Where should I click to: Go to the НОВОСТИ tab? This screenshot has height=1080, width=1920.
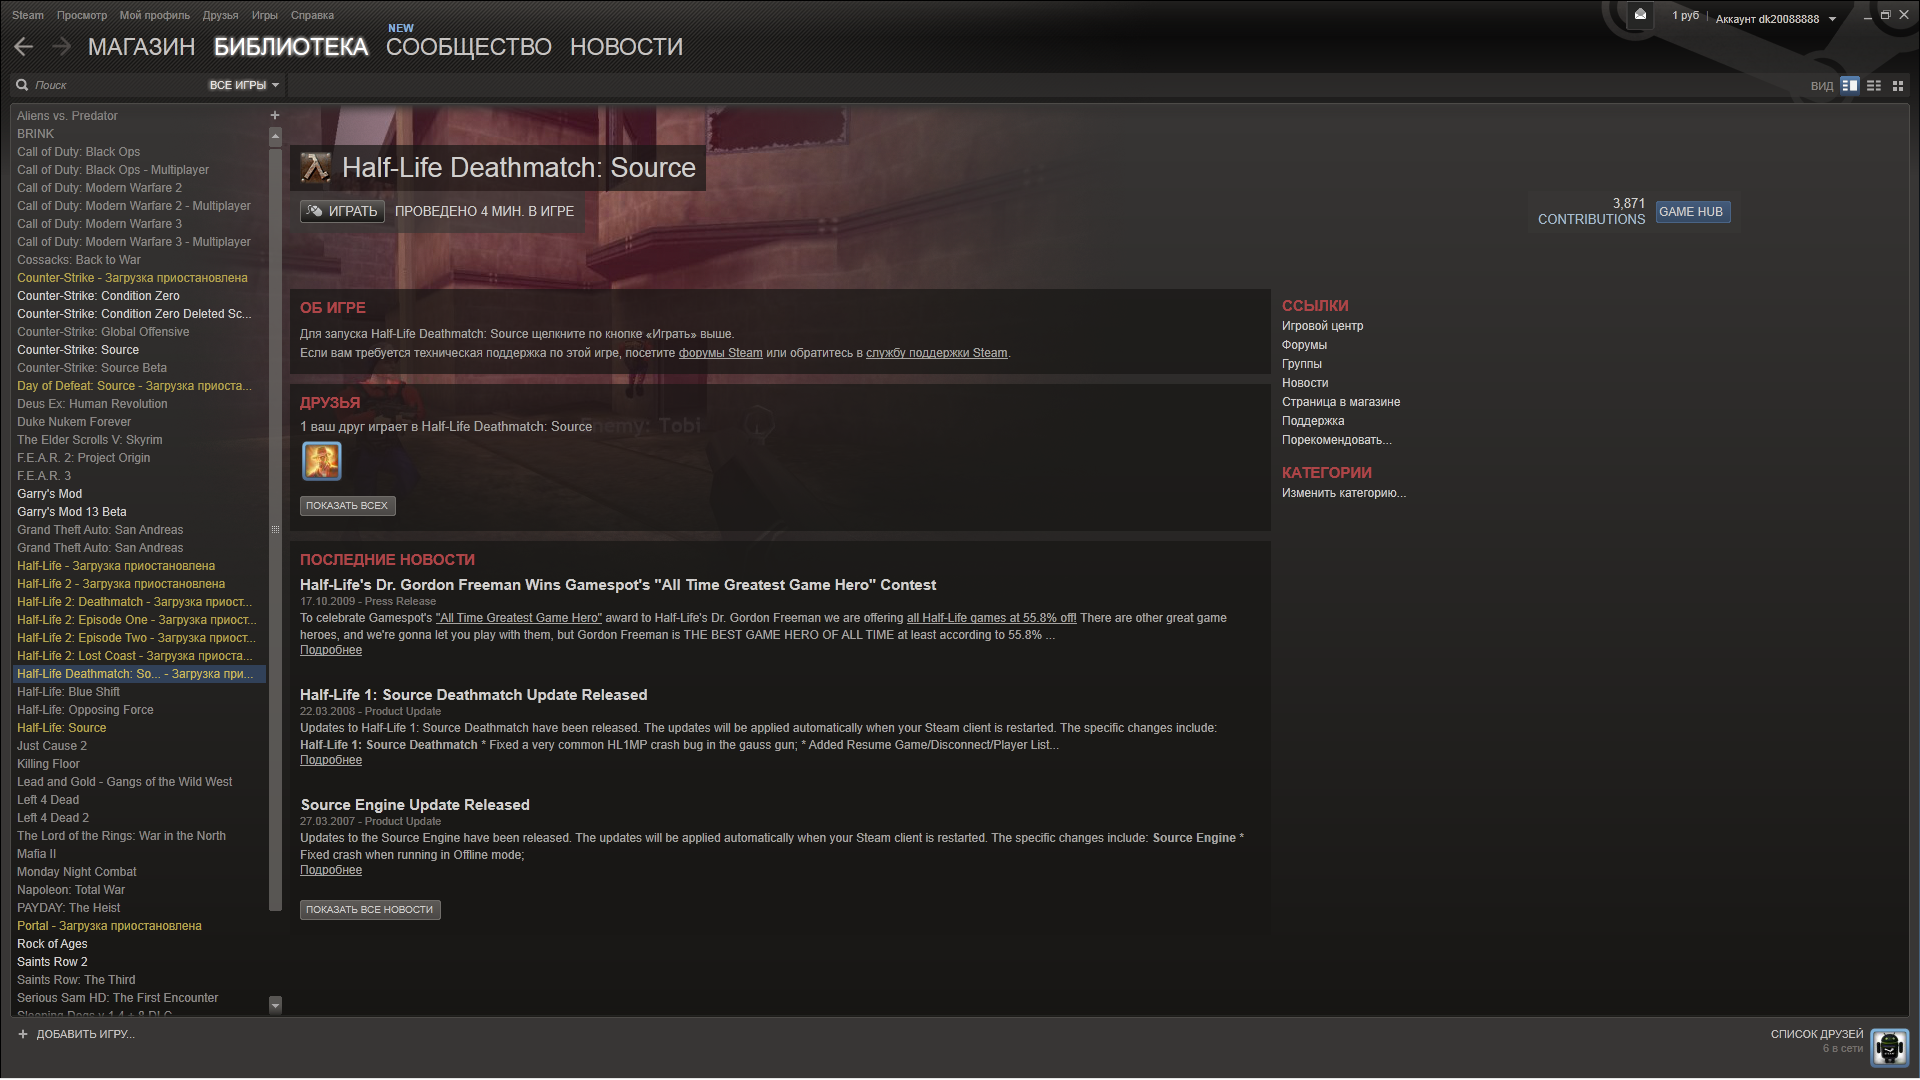(x=627, y=47)
